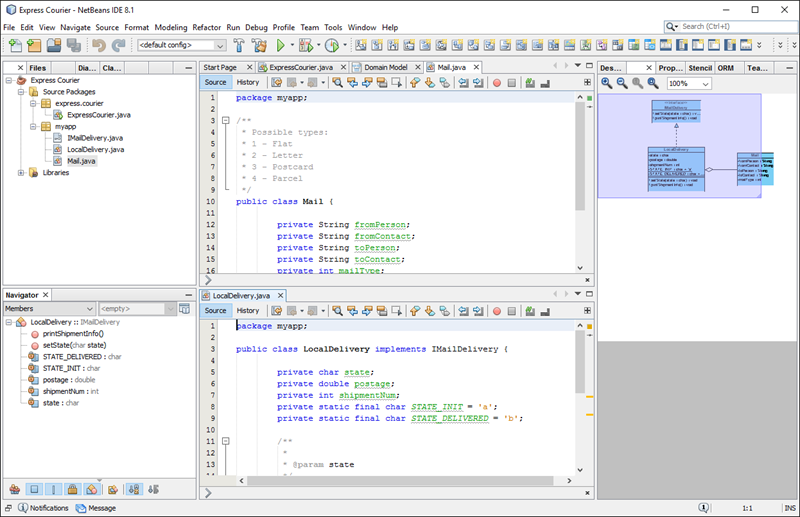Click the zoom in icon in diagram panel
Viewport: 800px width, 517px height.
coord(607,83)
